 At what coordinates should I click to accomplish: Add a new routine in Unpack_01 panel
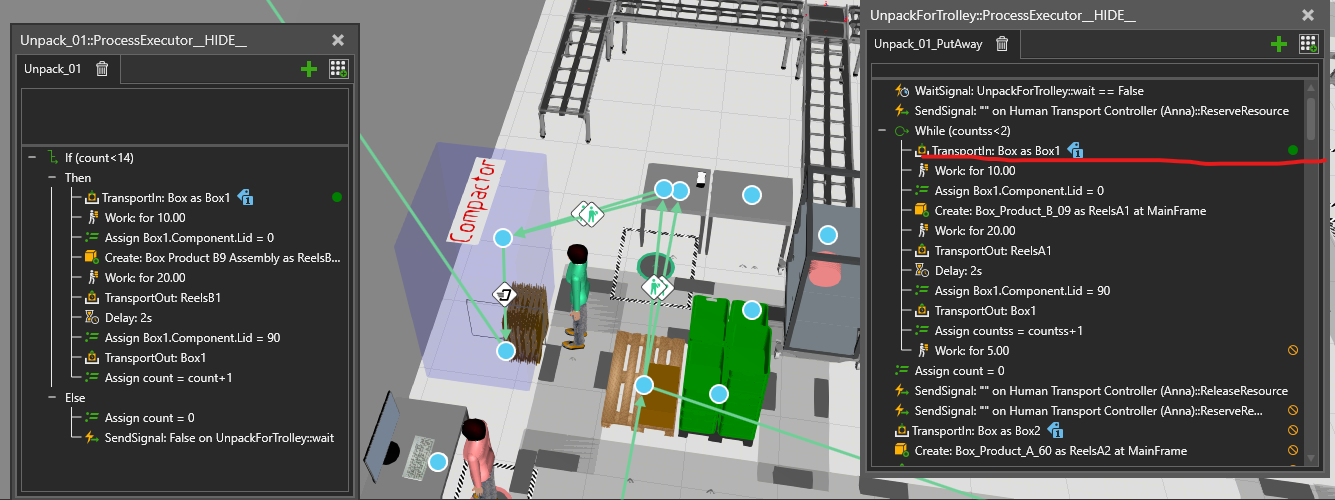[x=308, y=69]
